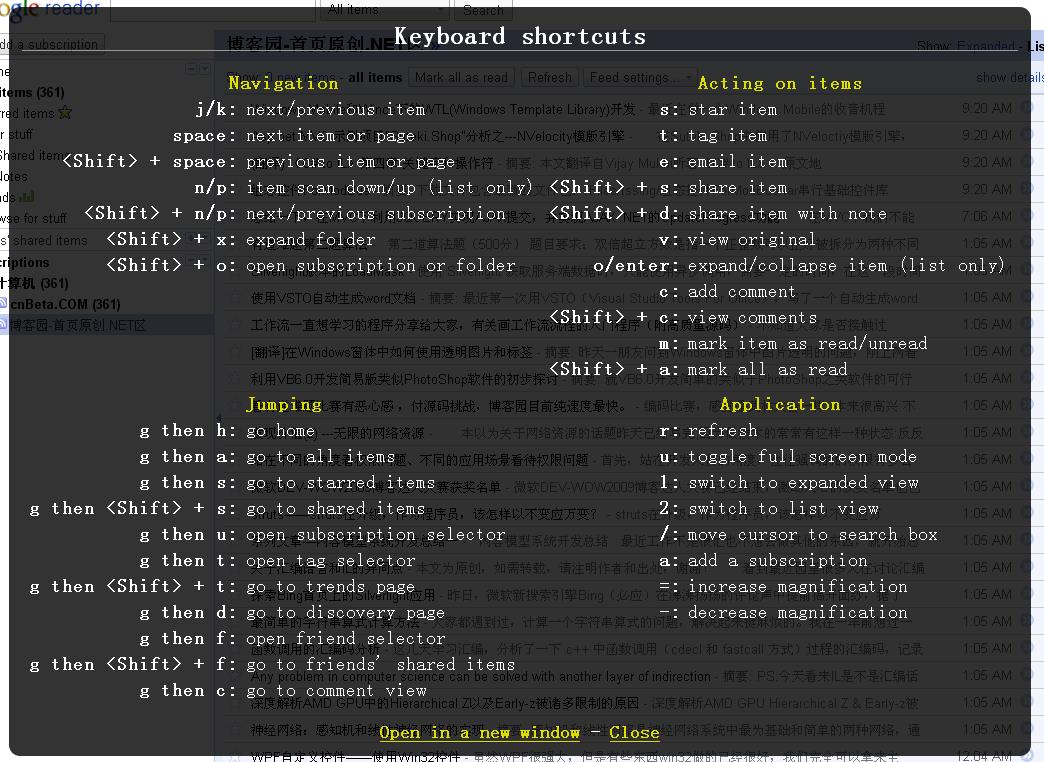
Task: Click the 'Navigation' section heading
Action: pyautogui.click(x=283, y=83)
